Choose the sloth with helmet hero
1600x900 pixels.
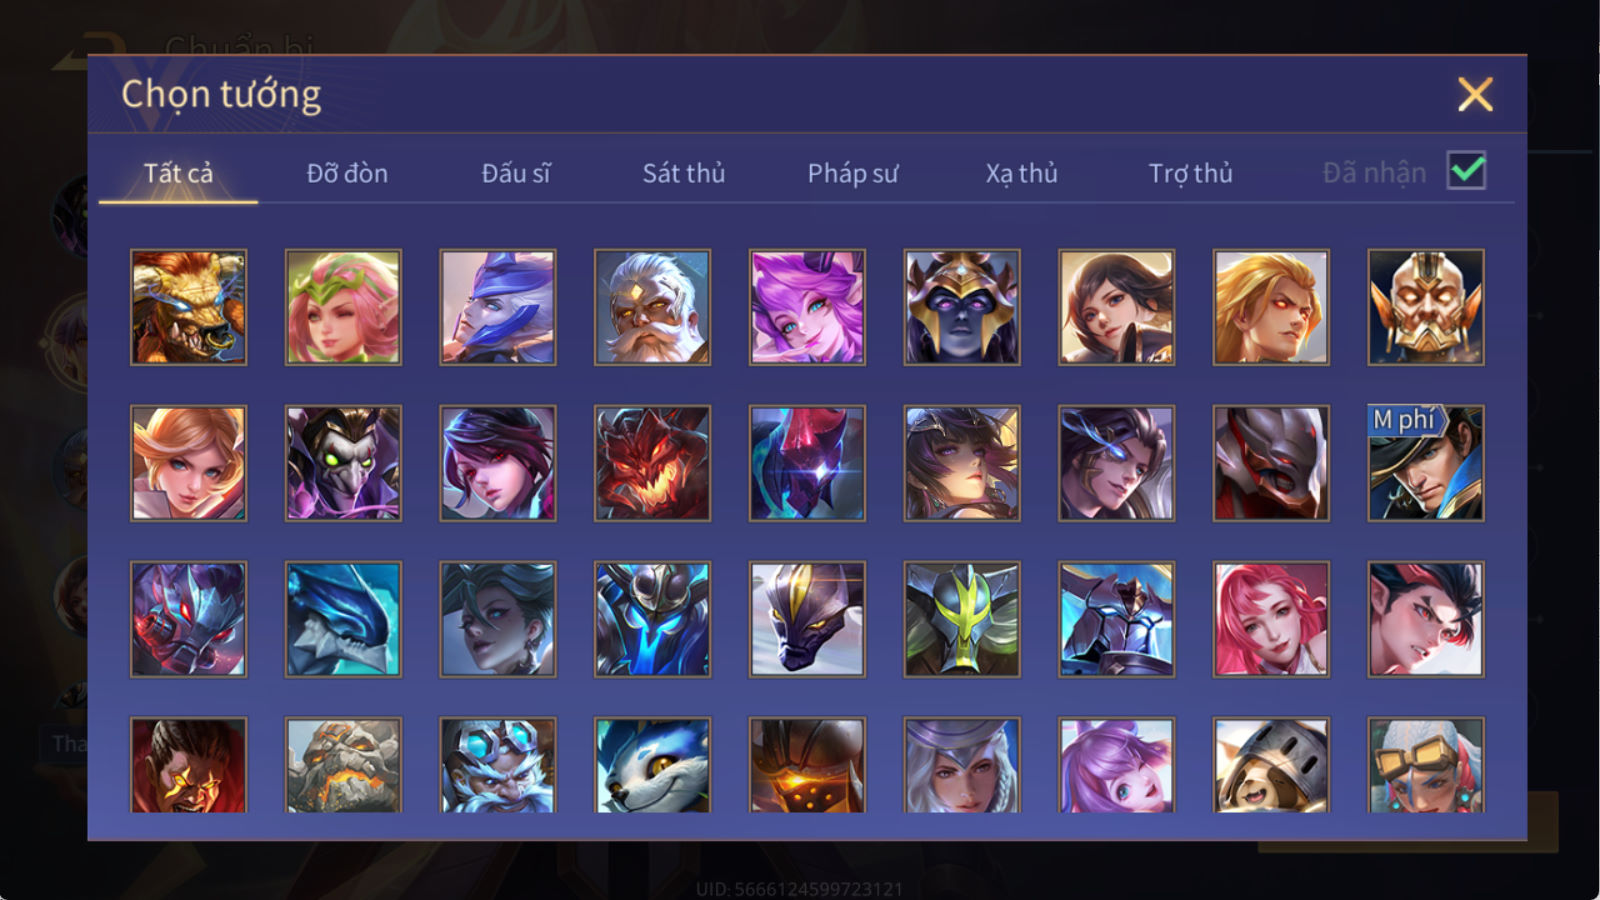1271,765
